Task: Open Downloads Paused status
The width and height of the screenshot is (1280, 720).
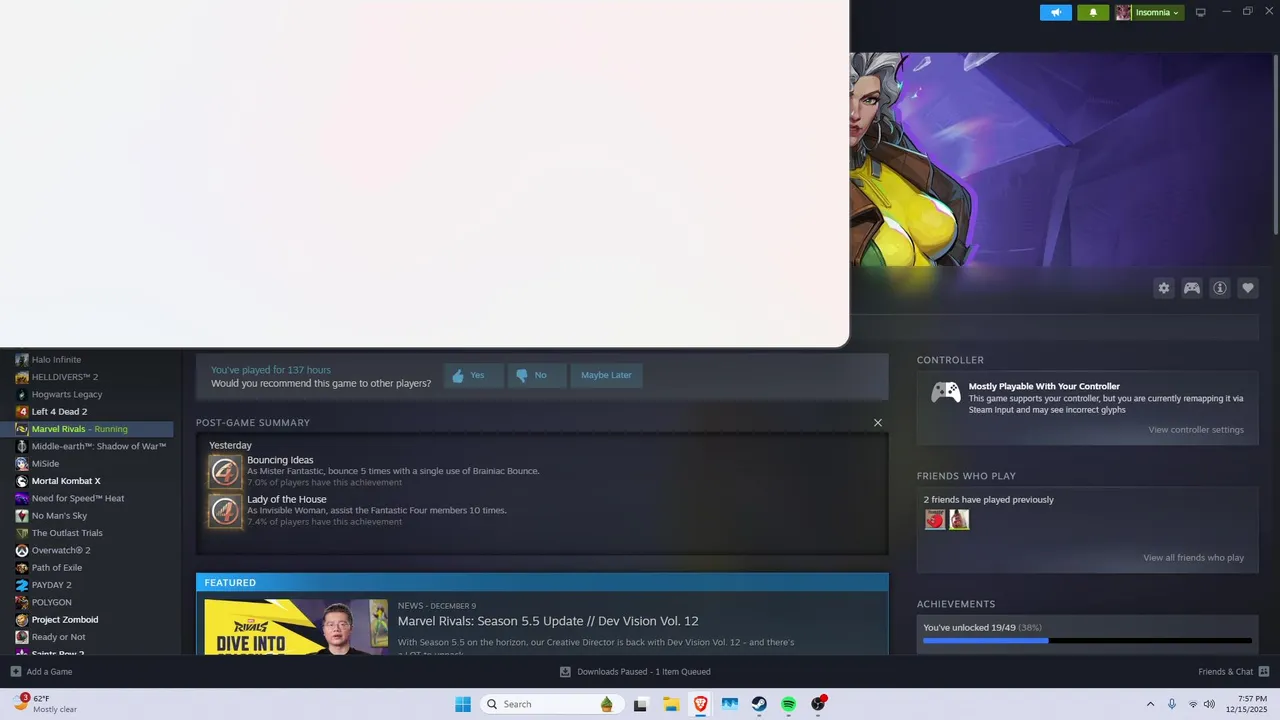Action: [635, 672]
